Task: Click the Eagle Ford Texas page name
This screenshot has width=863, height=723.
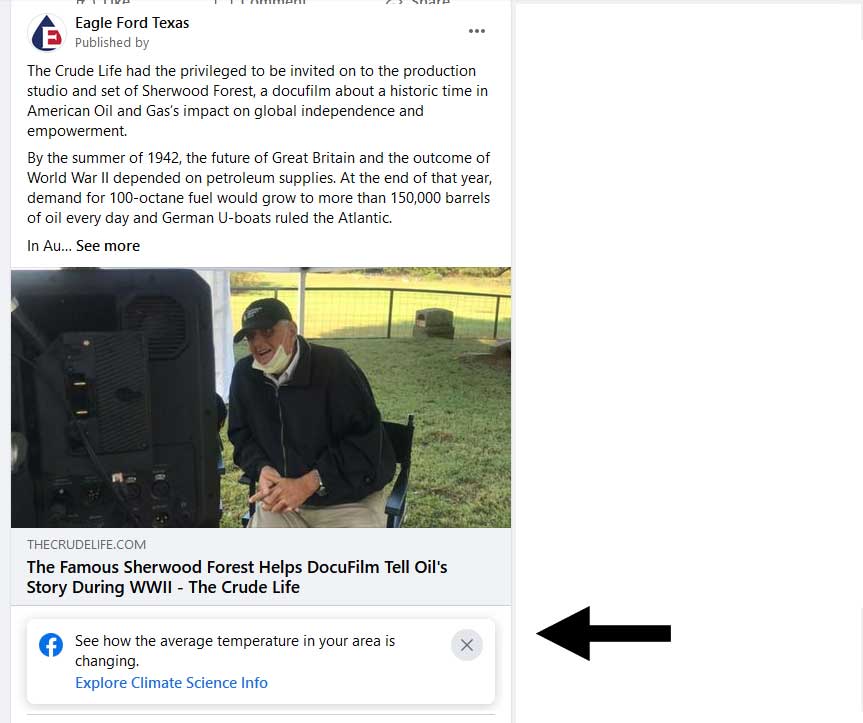Action: click(x=132, y=23)
